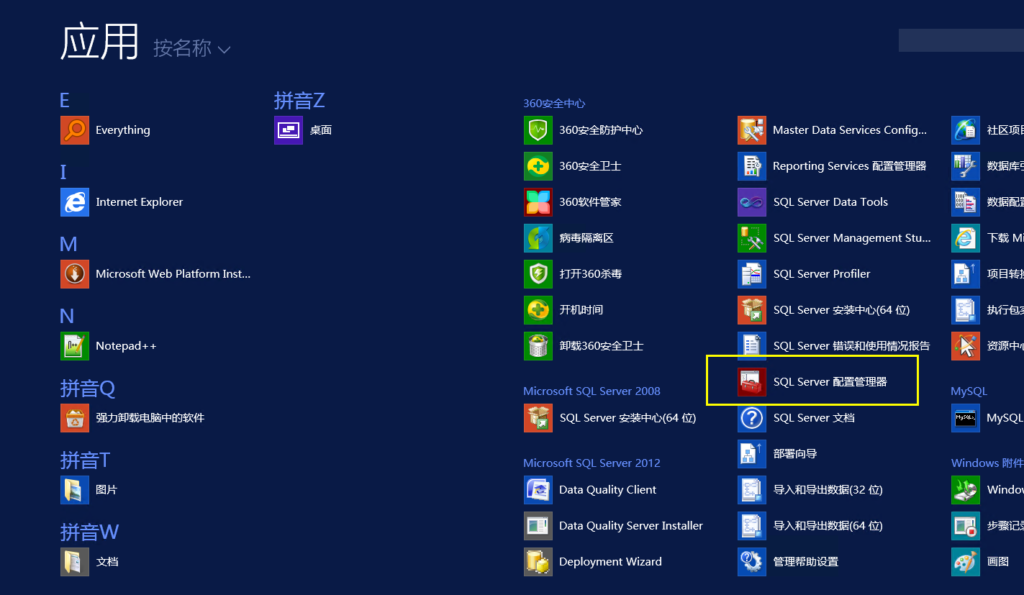Launch MySQL command line icon
1024x595 pixels.
(x=965, y=417)
